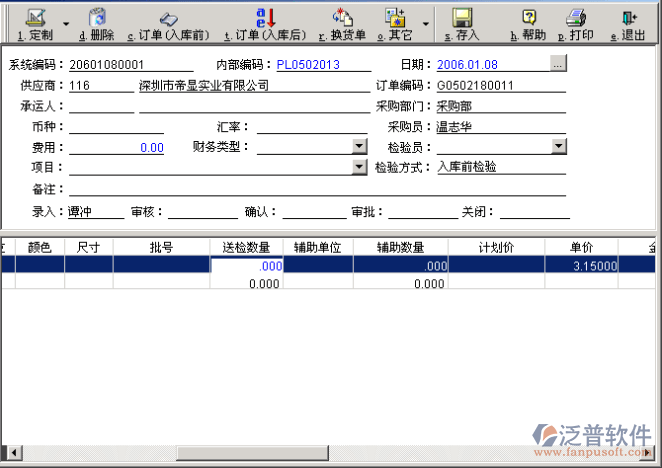662x468 pixels.
Task: Click the 其它 (Other) toolbar icon
Action: (x=395, y=18)
